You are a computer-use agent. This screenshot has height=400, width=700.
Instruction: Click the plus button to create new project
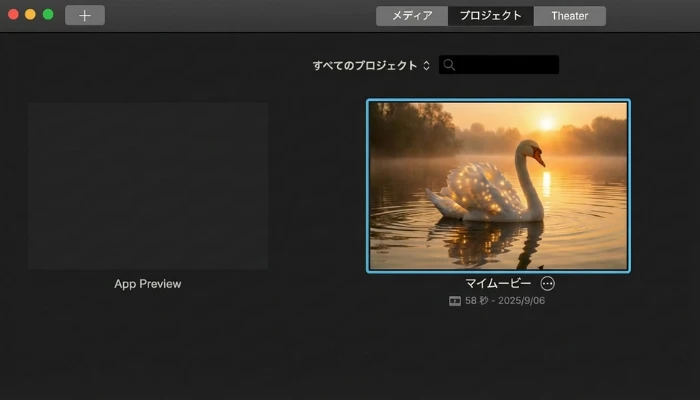(84, 15)
